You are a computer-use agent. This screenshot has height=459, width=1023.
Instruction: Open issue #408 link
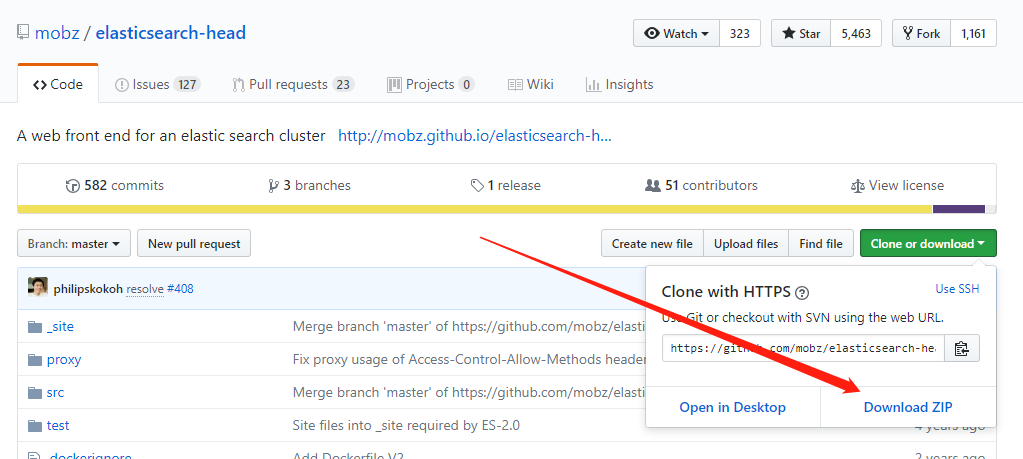pos(180,288)
